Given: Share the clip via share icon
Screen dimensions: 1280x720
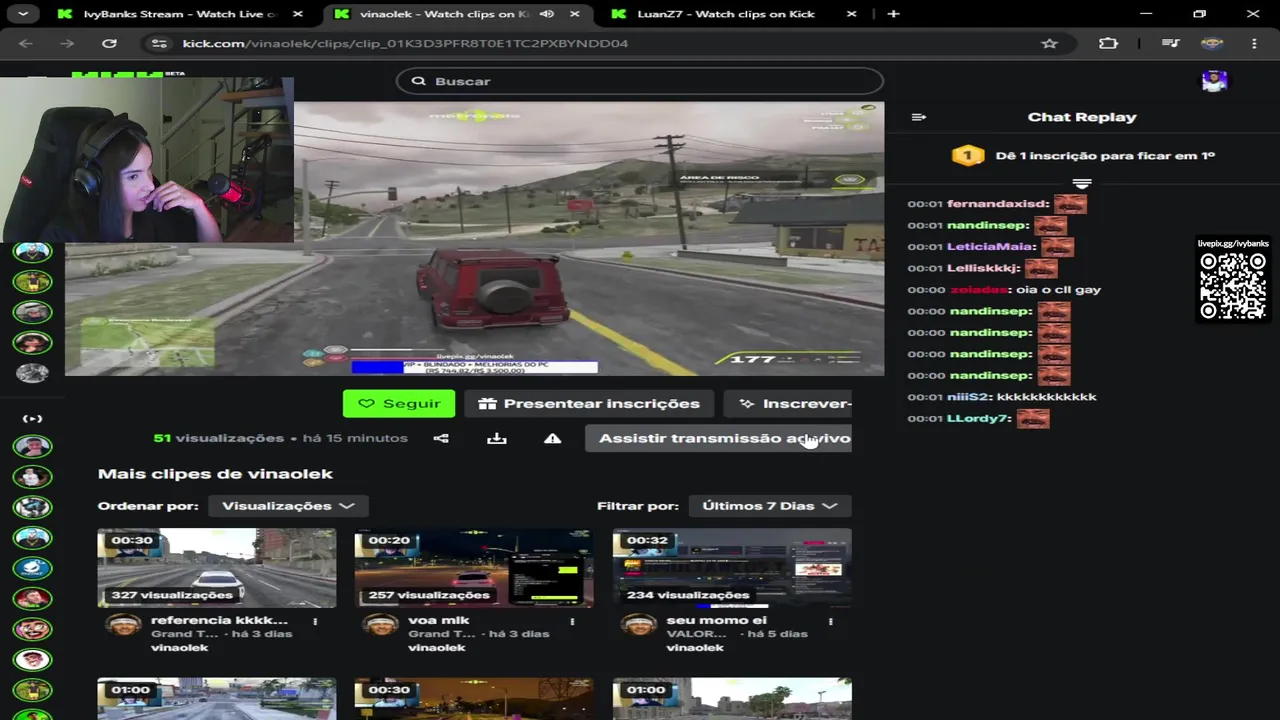Looking at the screenshot, I should coord(441,438).
